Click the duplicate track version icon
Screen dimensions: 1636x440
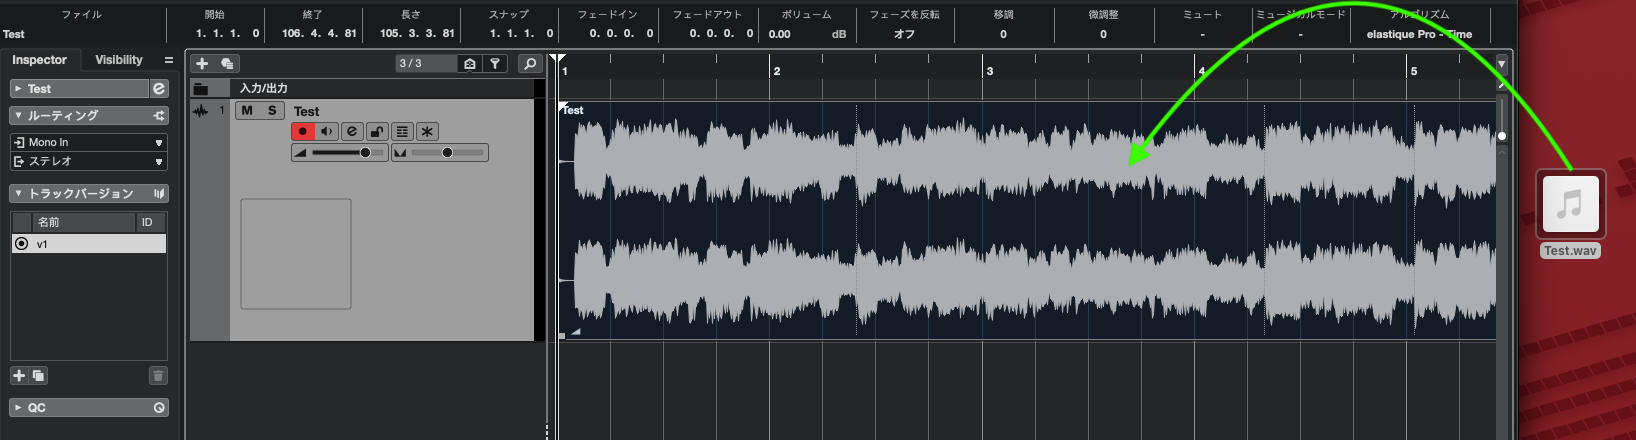point(38,376)
